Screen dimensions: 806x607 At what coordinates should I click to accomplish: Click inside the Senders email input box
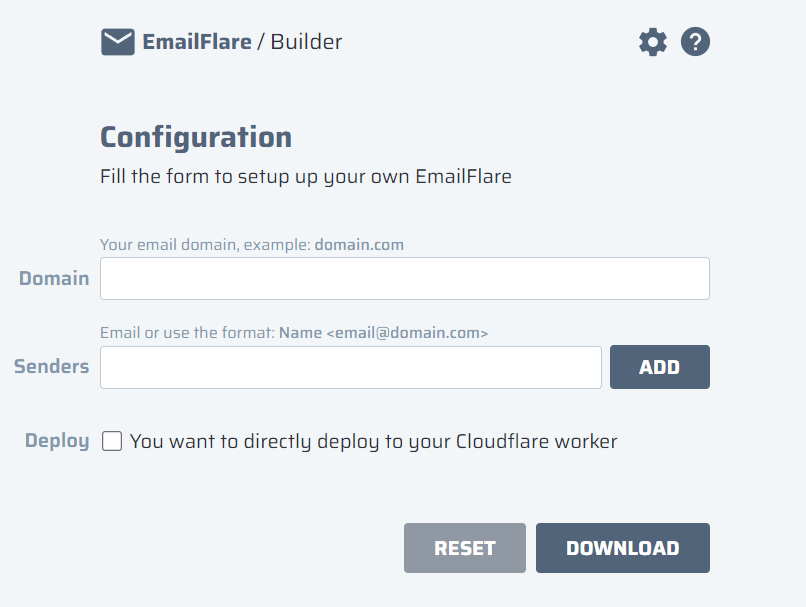tap(350, 367)
